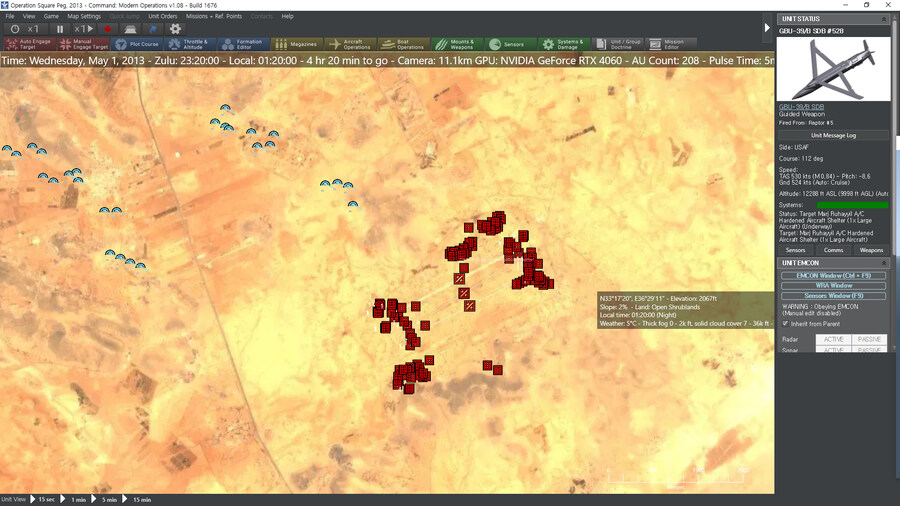
Task: Open the Help menu
Action: pyautogui.click(x=288, y=16)
